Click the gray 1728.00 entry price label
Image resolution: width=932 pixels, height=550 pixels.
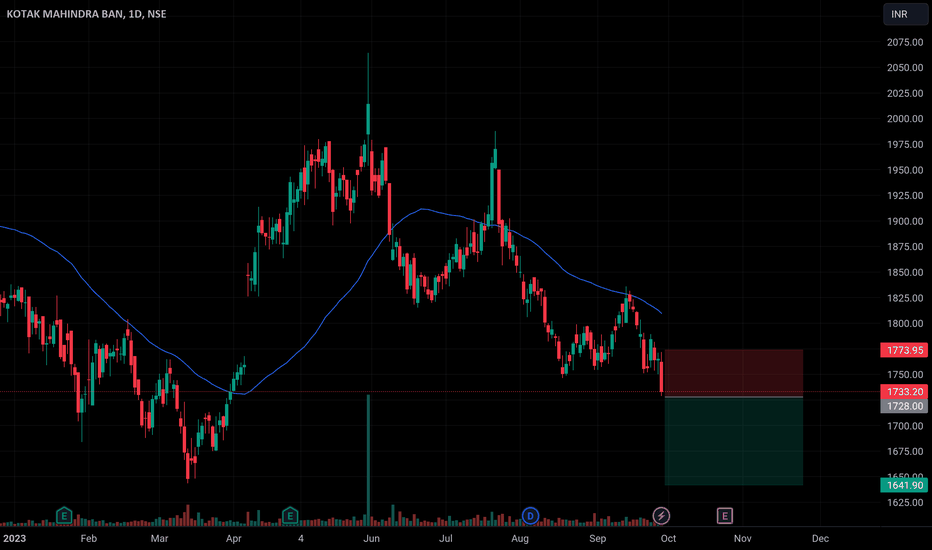coord(904,406)
